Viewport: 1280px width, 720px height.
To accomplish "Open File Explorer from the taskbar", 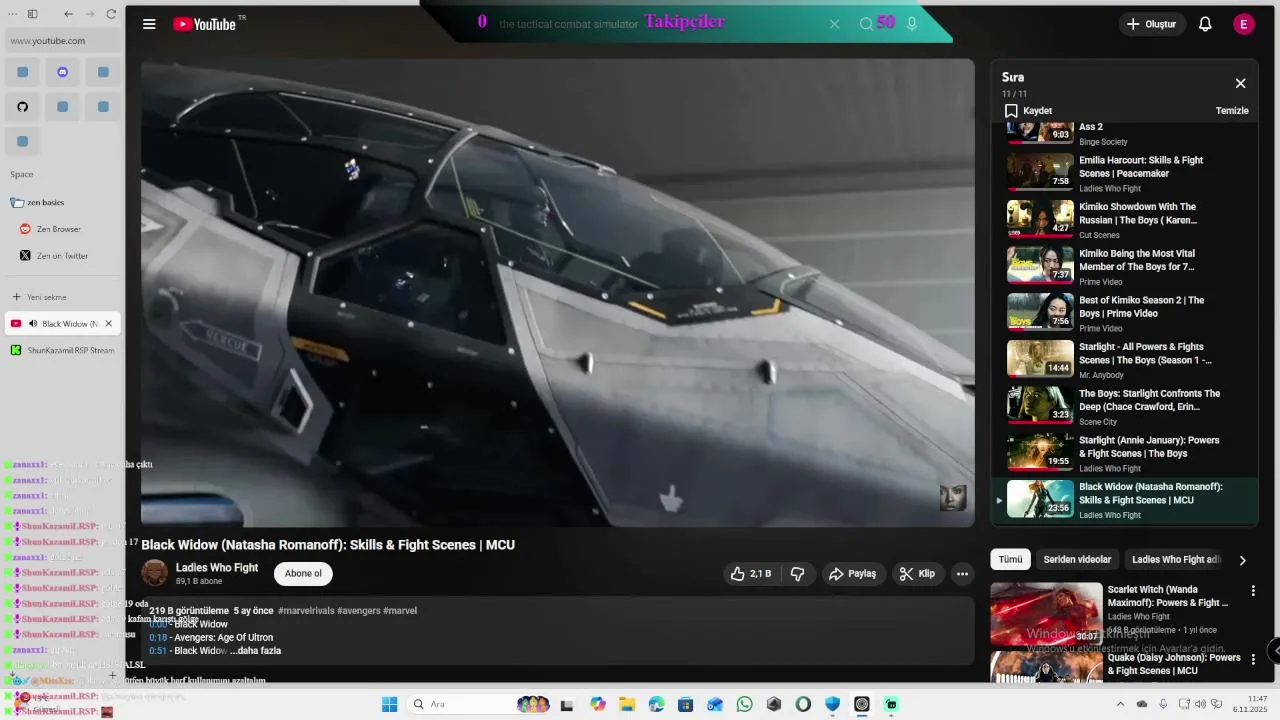I will (627, 704).
